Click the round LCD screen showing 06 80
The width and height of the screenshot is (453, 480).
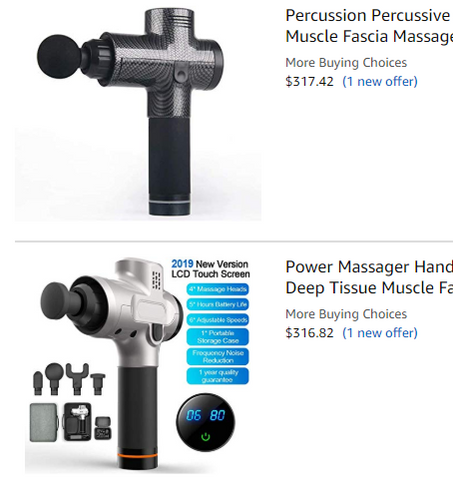click(205, 422)
